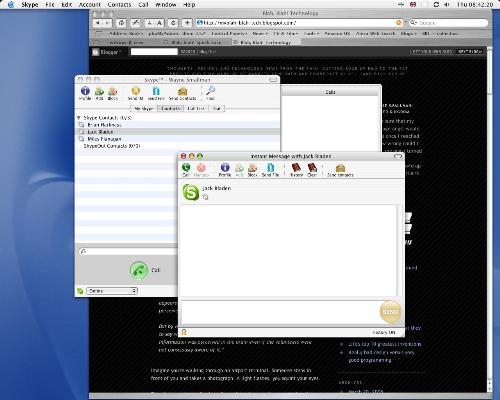Click the Next Blog button in Blogger navbar
This screenshot has width=500, height=400.
point(470,52)
